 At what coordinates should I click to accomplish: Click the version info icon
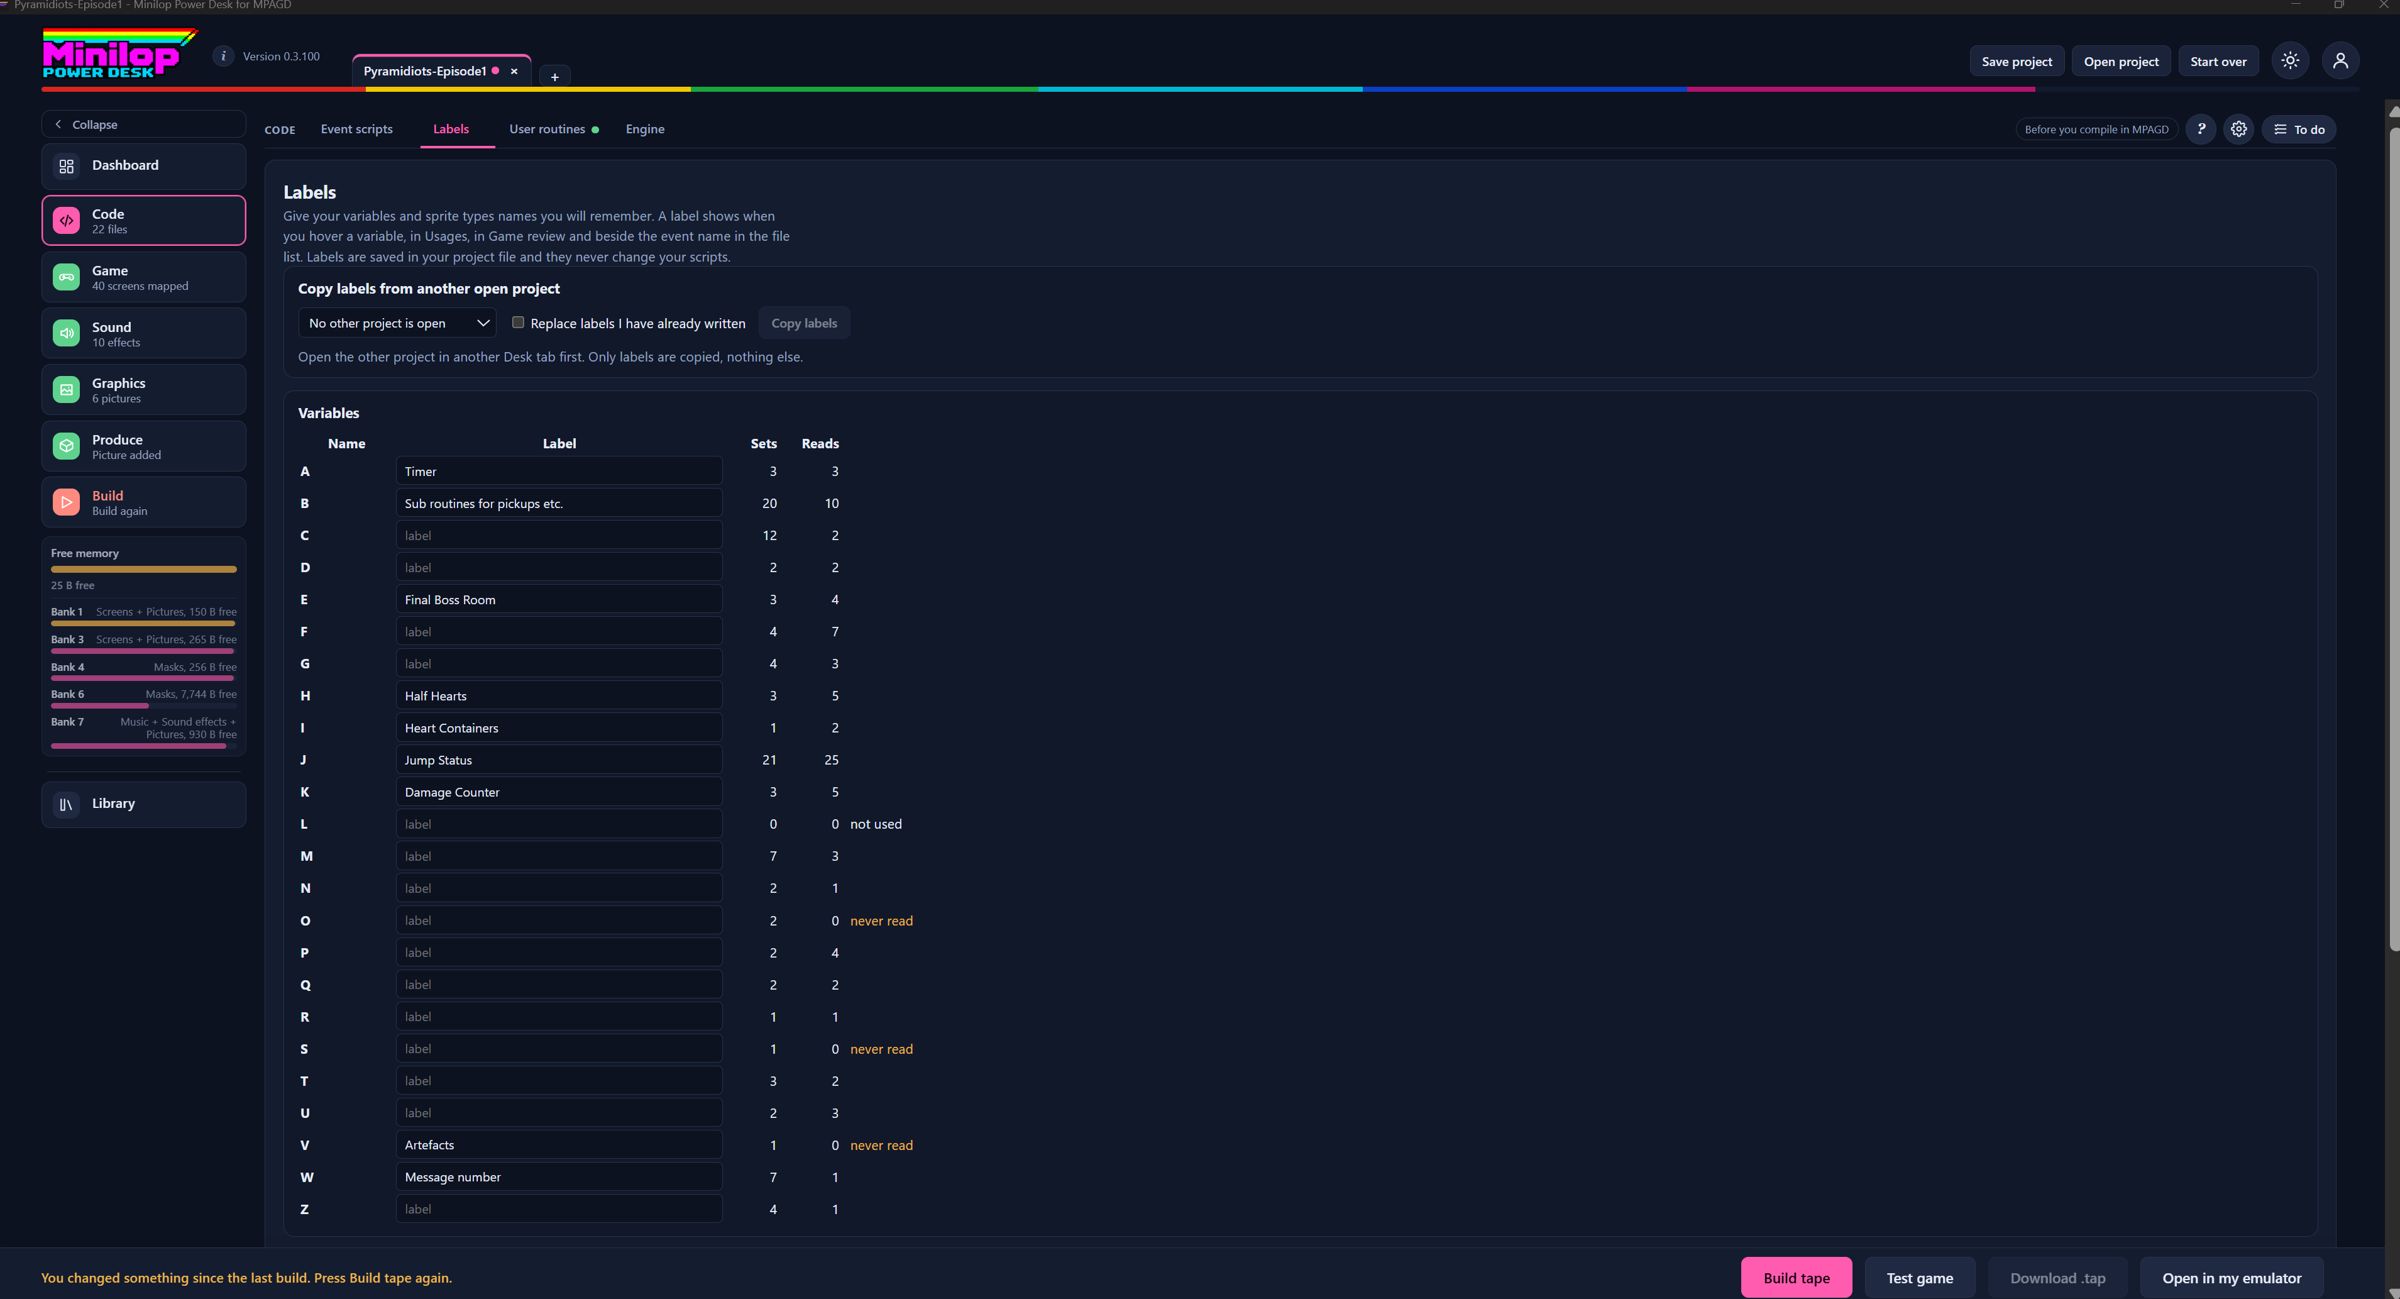click(x=223, y=57)
